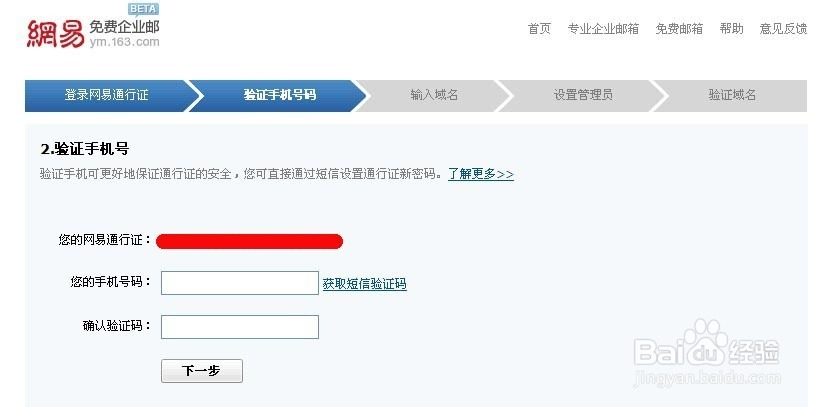826x407 pixels.
Task: Open 专业企业邮箱 in top navigation
Action: click(x=603, y=29)
